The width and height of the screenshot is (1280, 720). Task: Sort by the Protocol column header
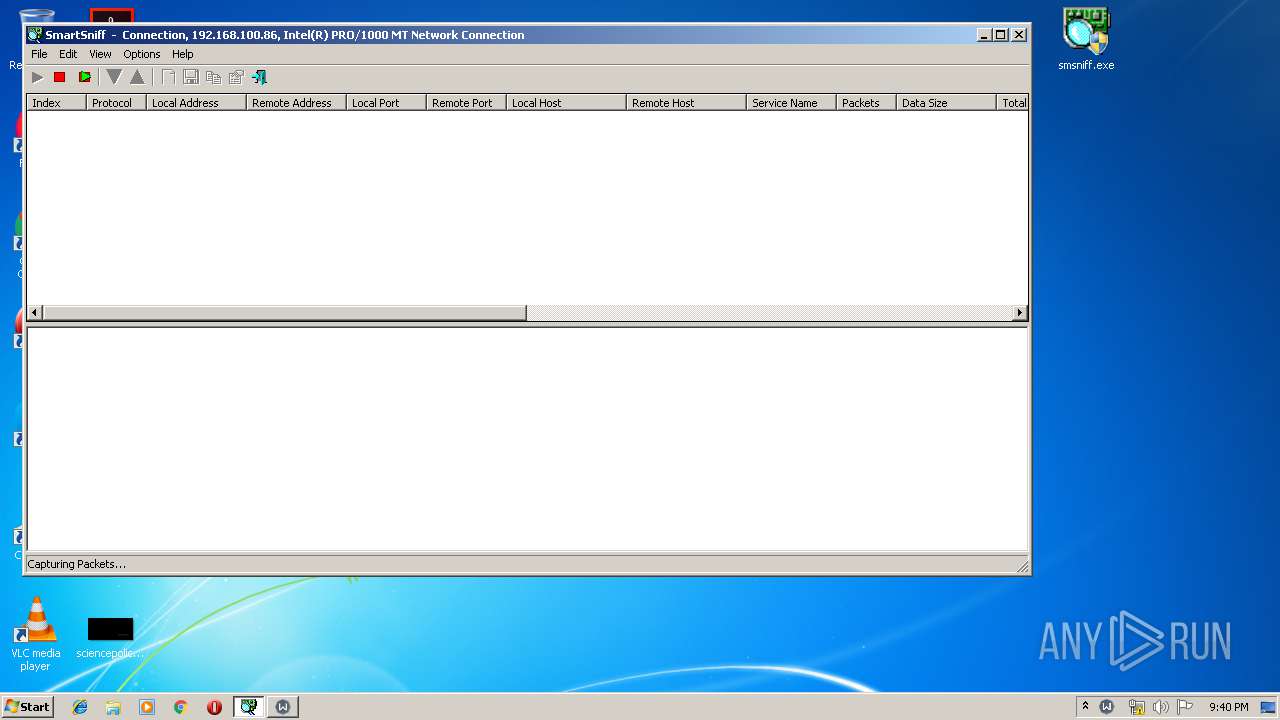(x=116, y=103)
